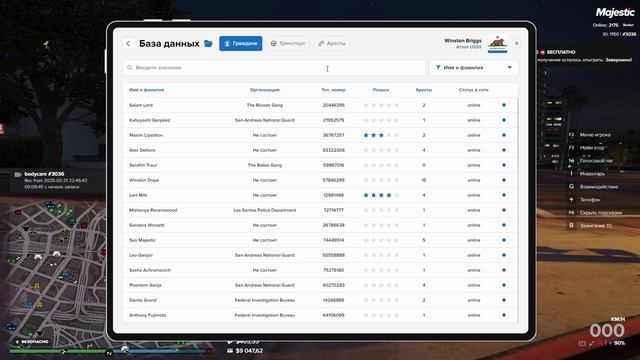Click the magnifier icon in the search field

(129, 68)
